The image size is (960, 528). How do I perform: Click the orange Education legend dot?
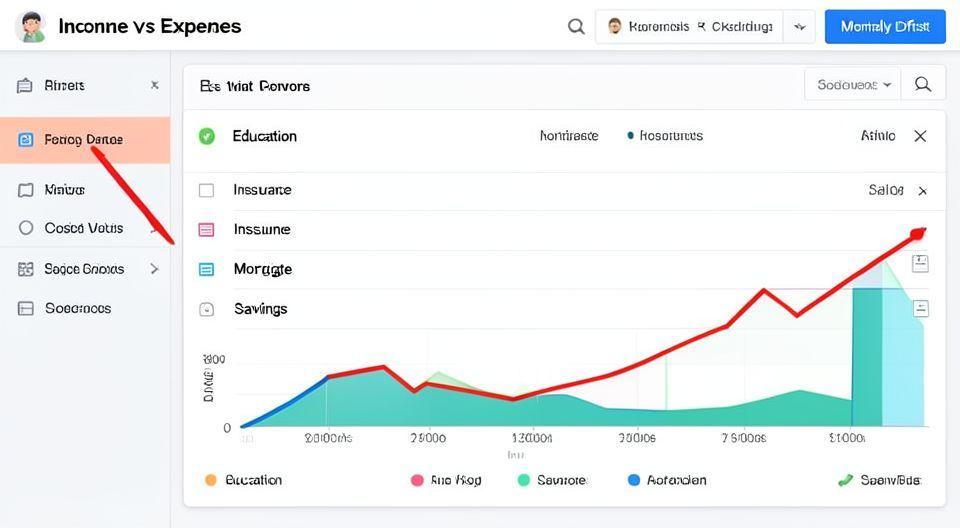coord(210,480)
